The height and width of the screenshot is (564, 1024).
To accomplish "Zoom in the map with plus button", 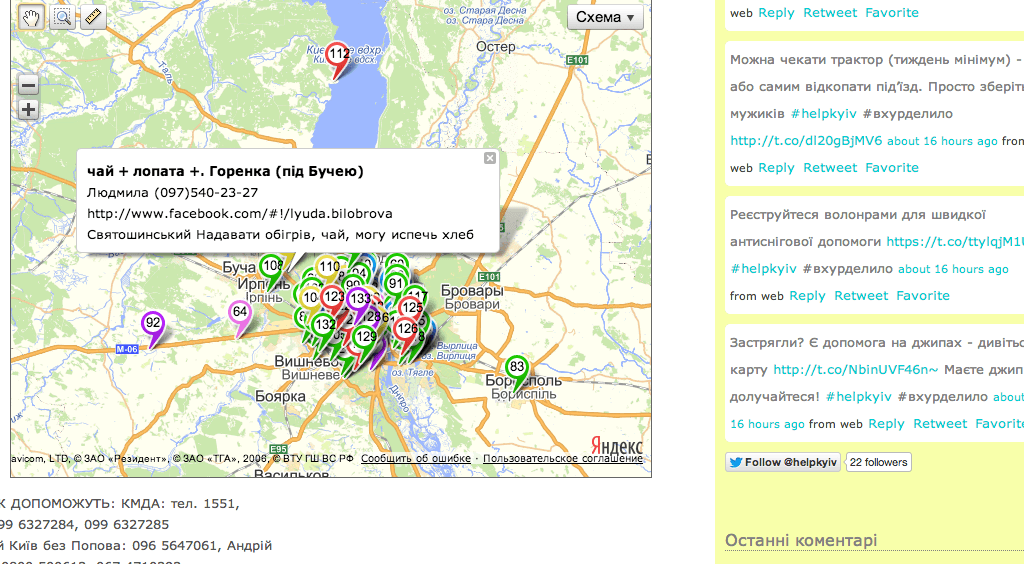I will click(x=28, y=109).
